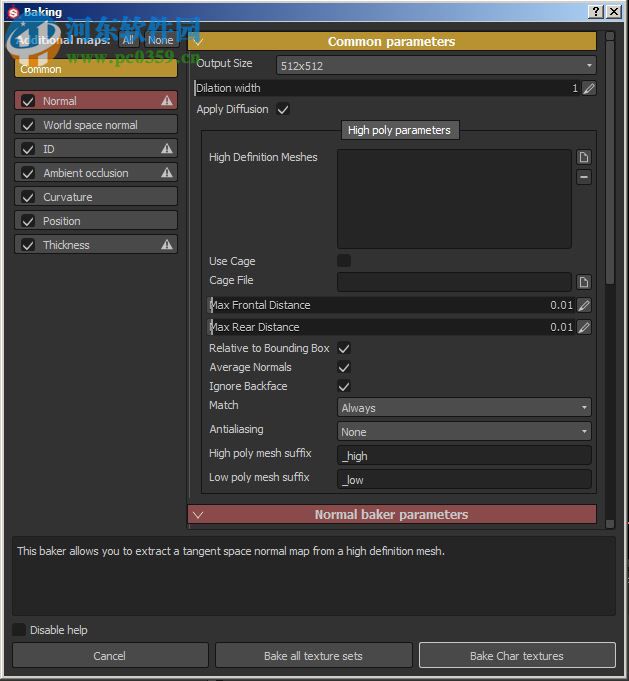Click the Substance Painter icon in title bar
This screenshot has width=629, height=681.
[x=13, y=12]
